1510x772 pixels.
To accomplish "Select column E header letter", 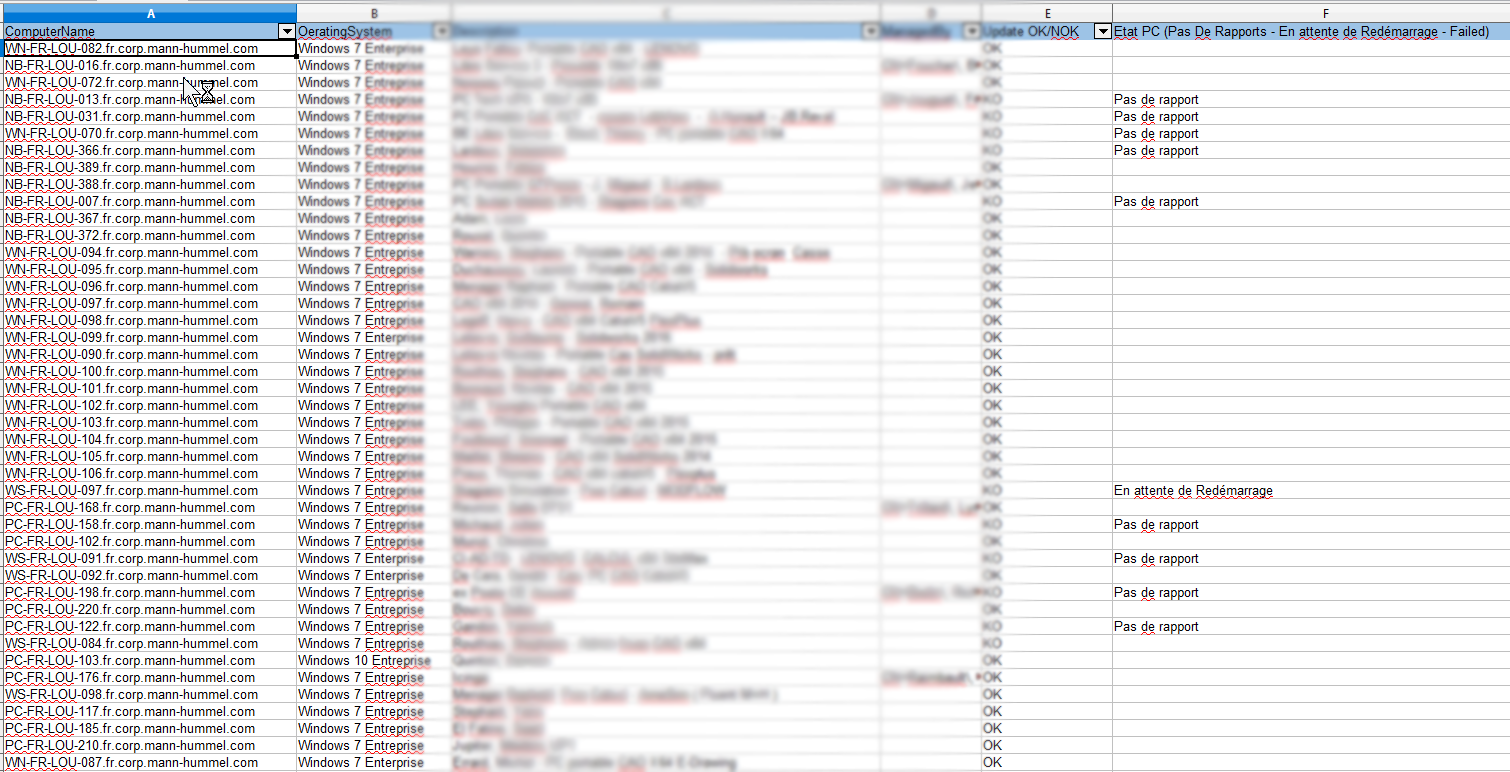I will click(1046, 13).
